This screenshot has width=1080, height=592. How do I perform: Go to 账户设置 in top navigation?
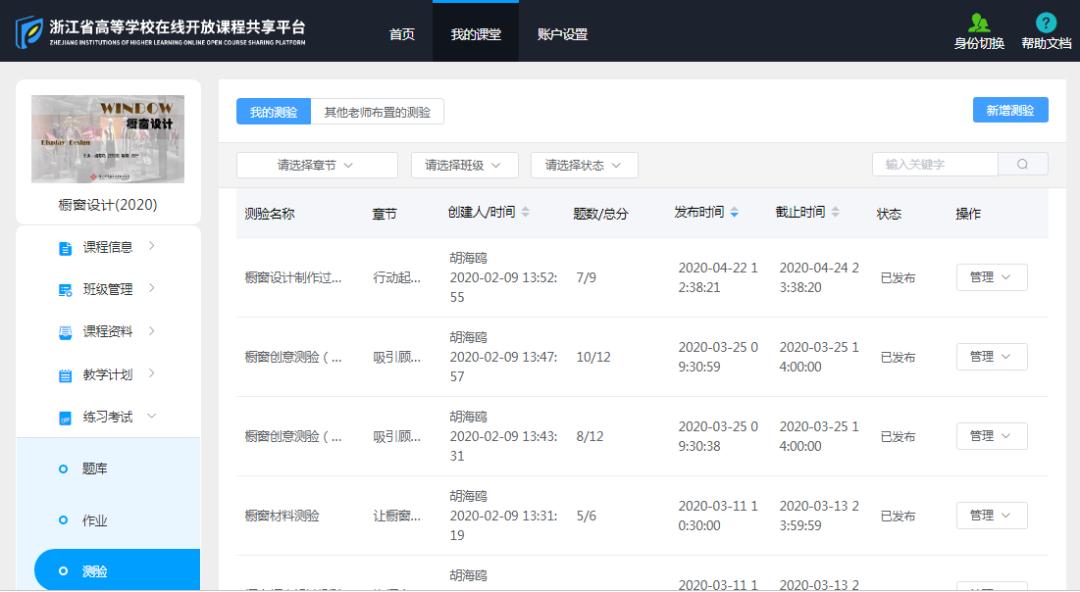click(x=562, y=34)
